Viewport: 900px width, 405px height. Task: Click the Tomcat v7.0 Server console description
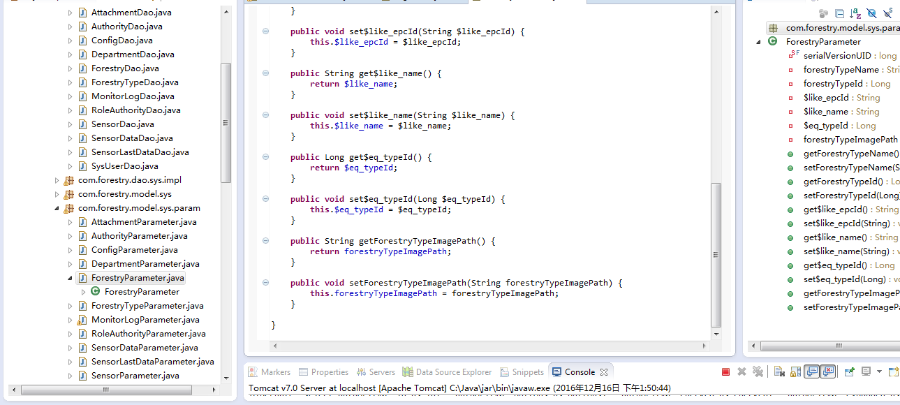coord(459,388)
